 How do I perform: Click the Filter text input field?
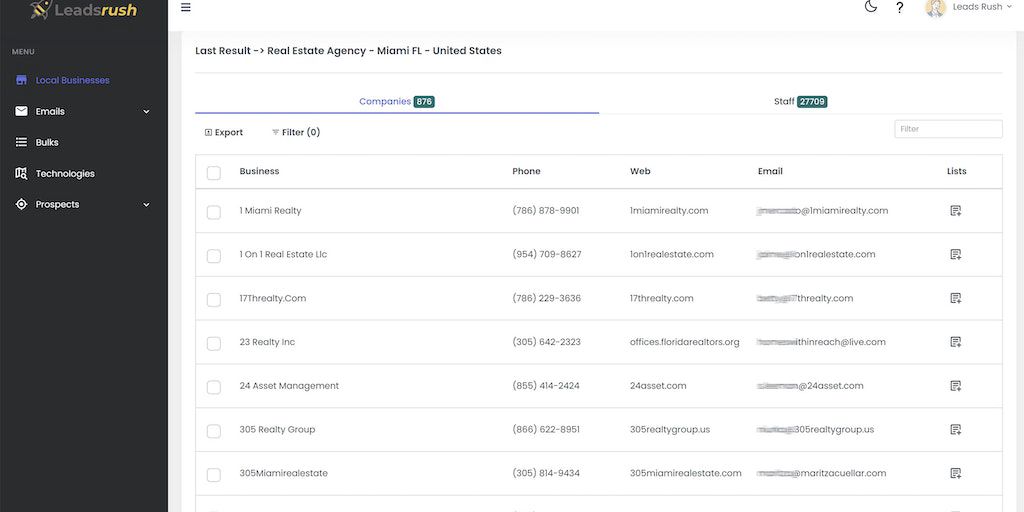(947, 129)
